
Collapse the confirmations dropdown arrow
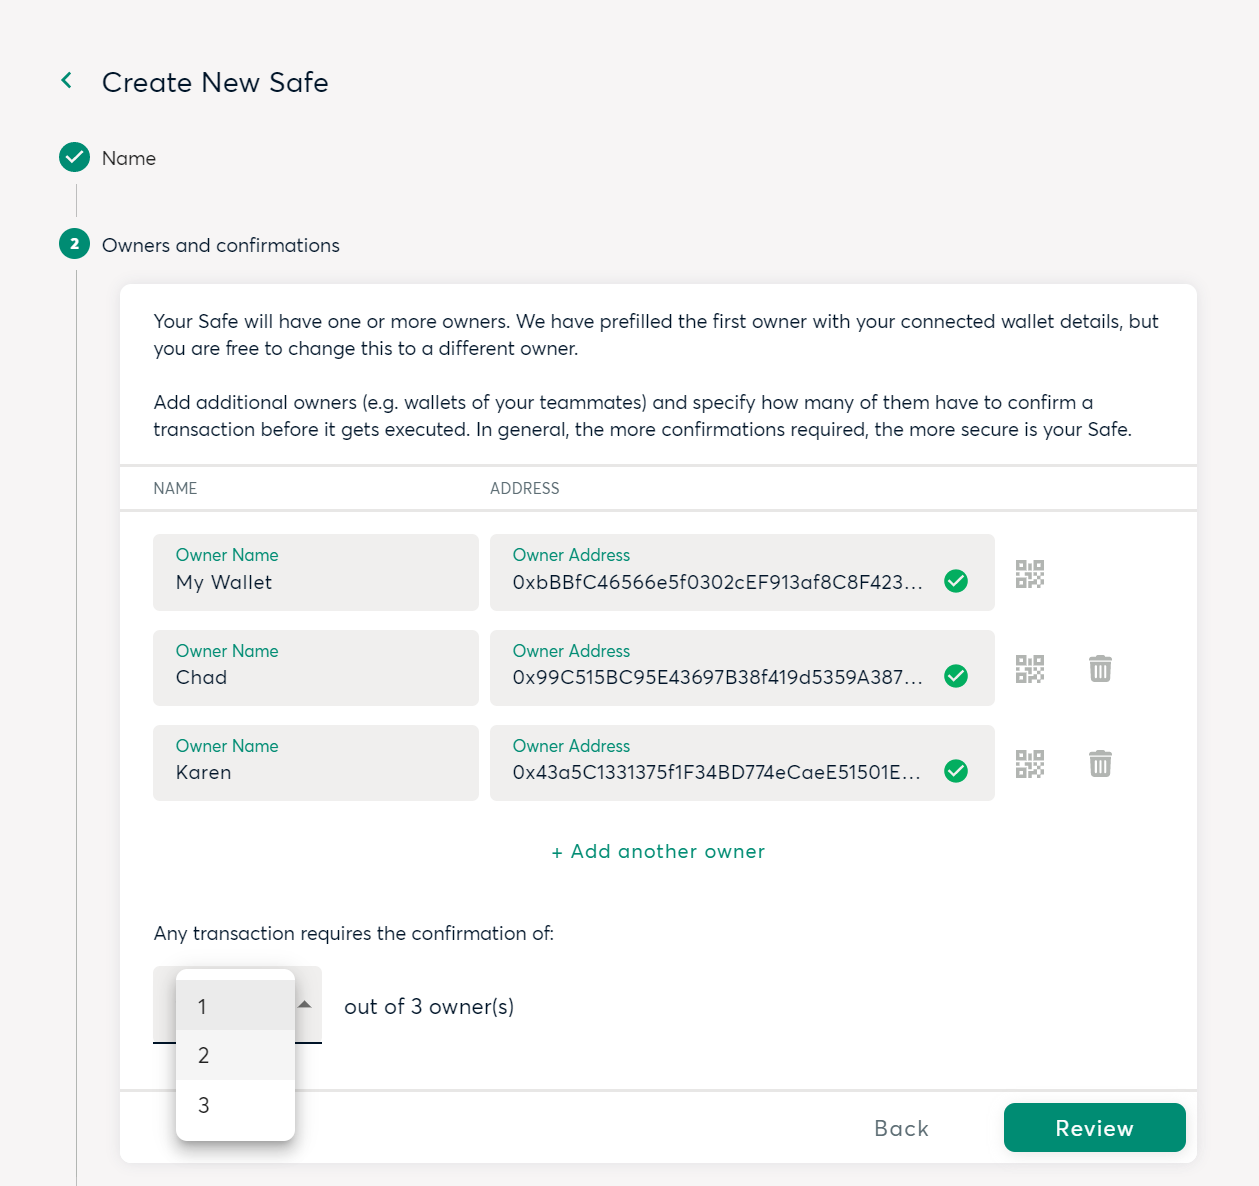point(305,1004)
